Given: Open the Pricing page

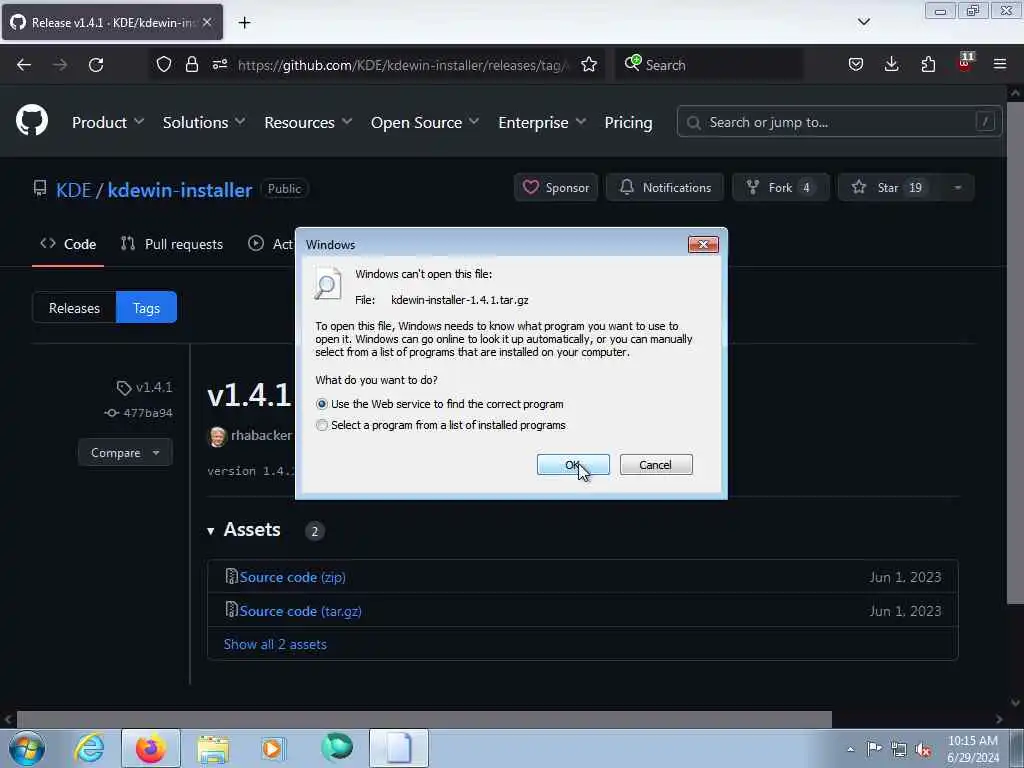Looking at the screenshot, I should [x=628, y=122].
